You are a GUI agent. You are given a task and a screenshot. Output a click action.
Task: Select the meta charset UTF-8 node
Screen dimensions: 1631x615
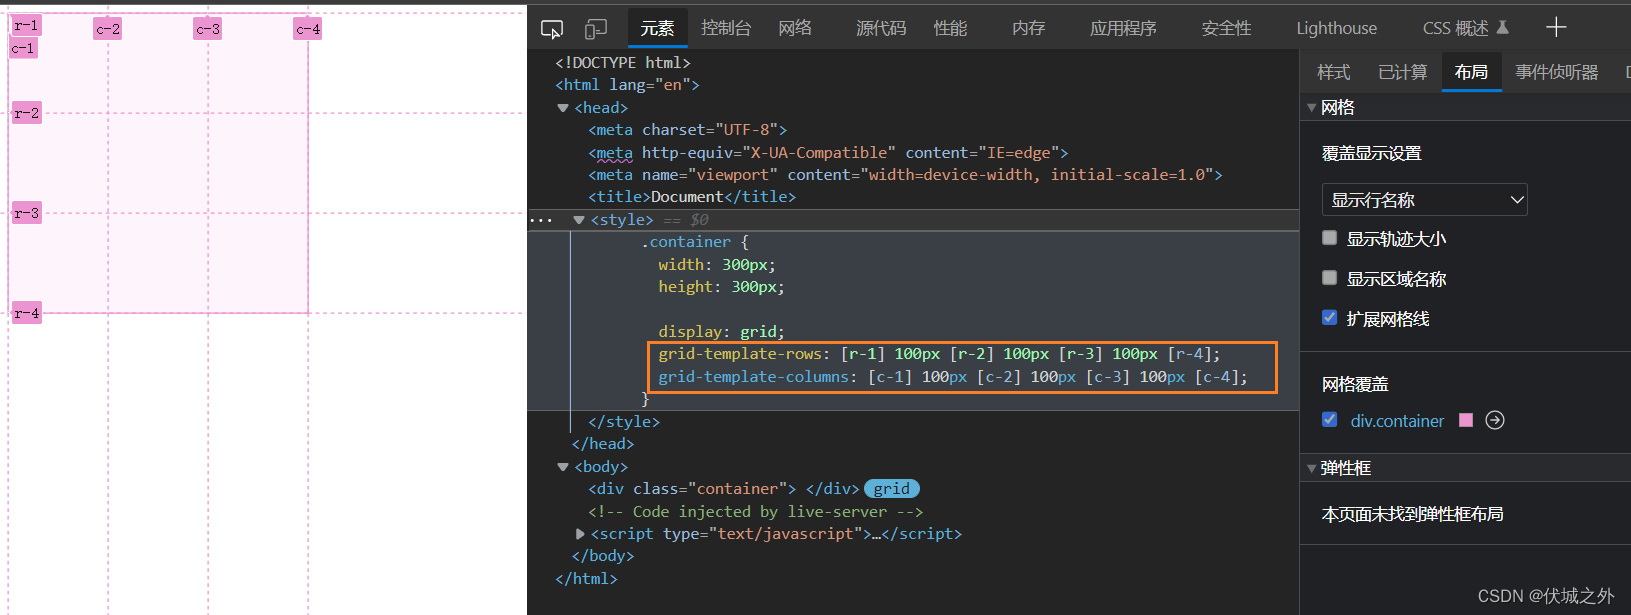coord(687,130)
